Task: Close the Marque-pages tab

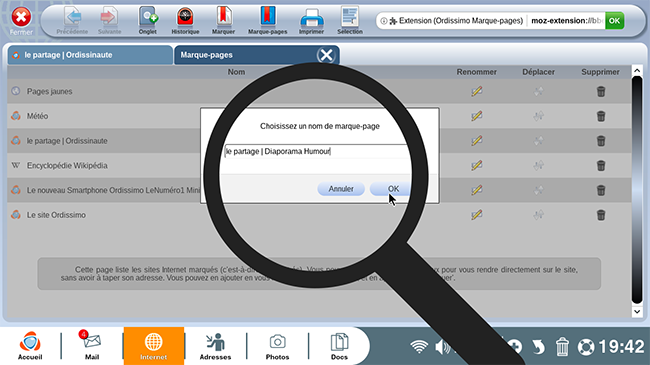Action: 326,55
